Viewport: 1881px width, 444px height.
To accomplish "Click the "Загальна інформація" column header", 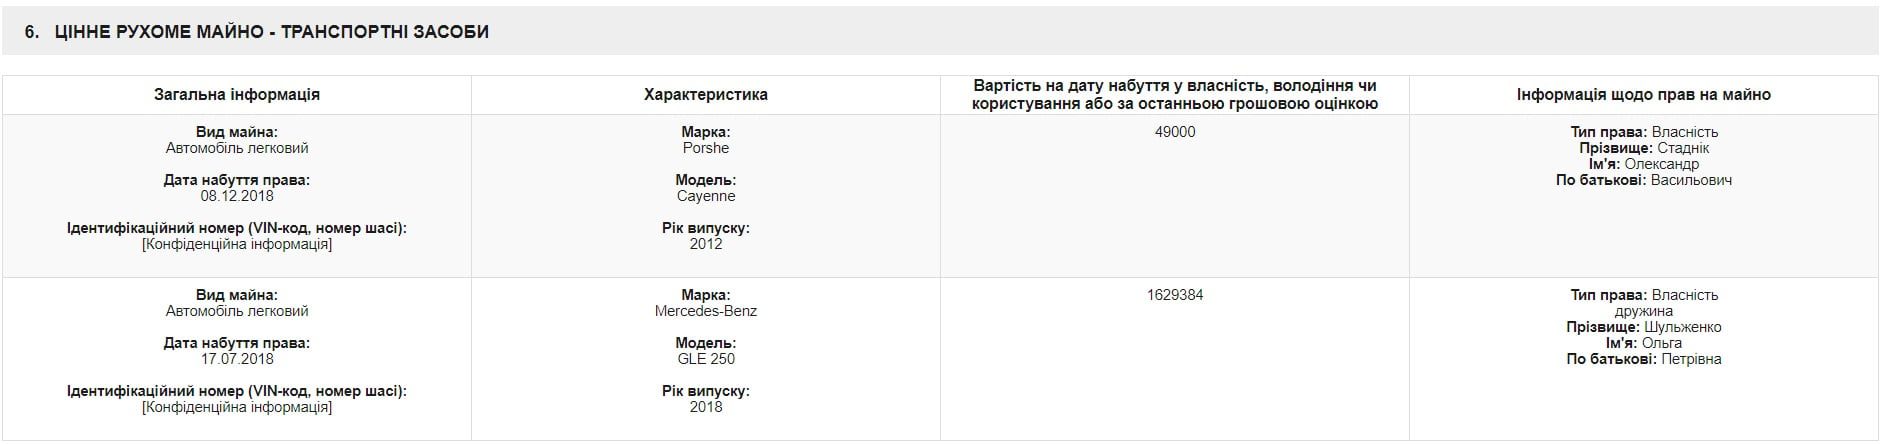I will pos(237,95).
